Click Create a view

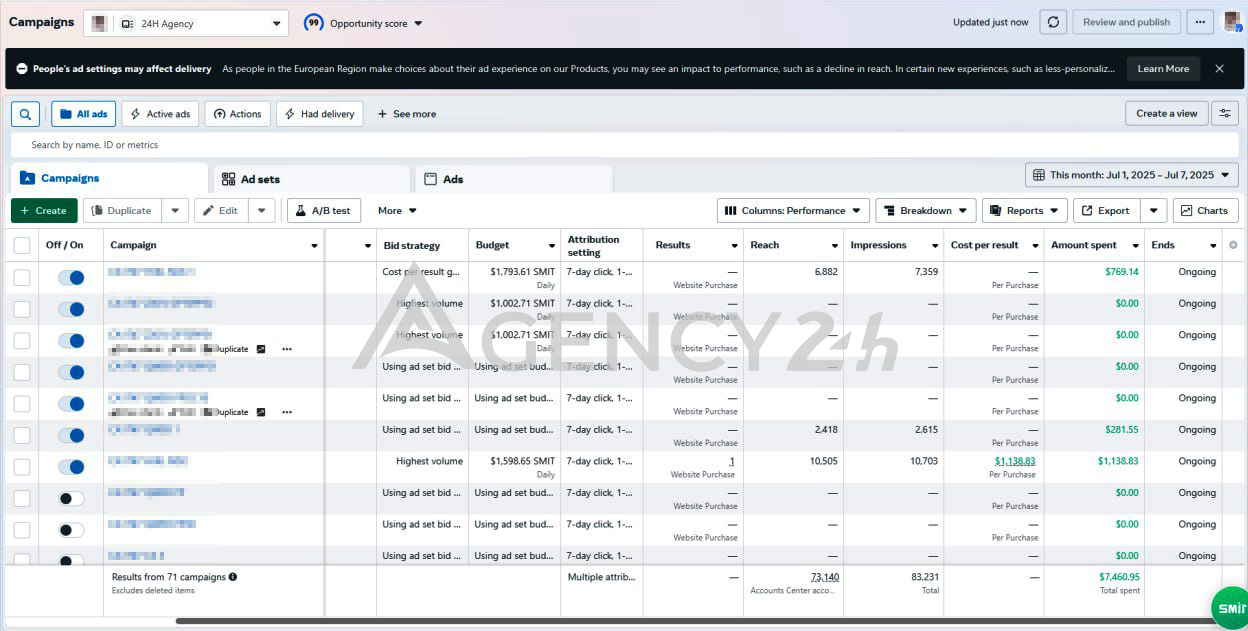pyautogui.click(x=1167, y=114)
